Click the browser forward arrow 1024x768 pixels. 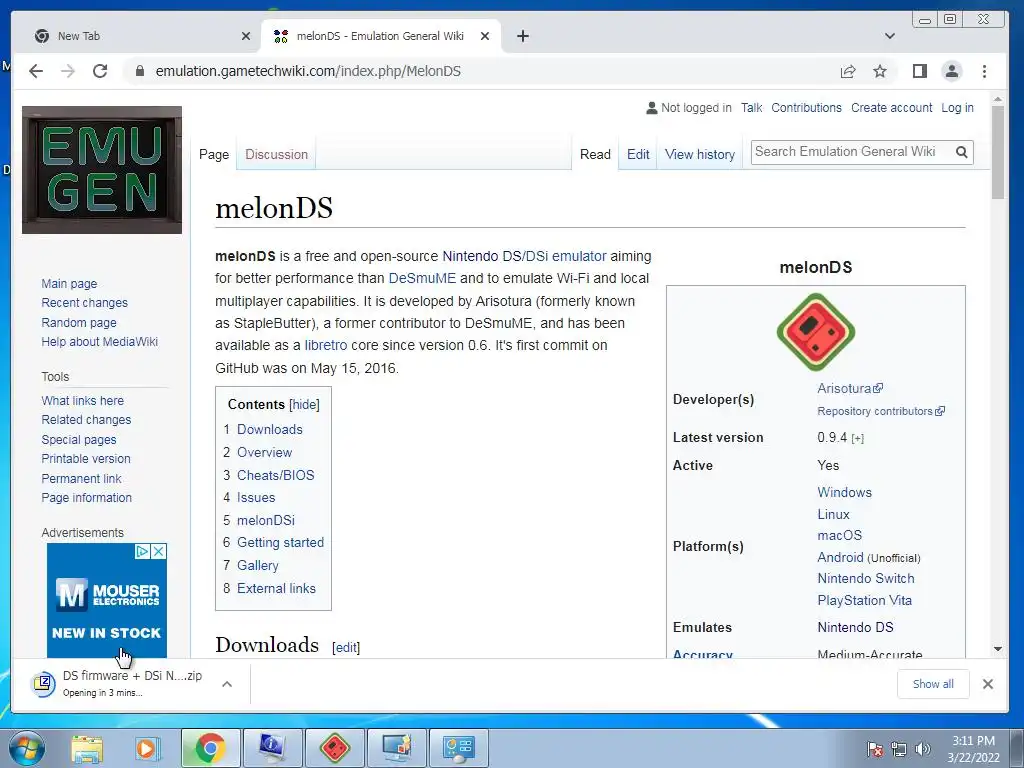pyautogui.click(x=68, y=71)
